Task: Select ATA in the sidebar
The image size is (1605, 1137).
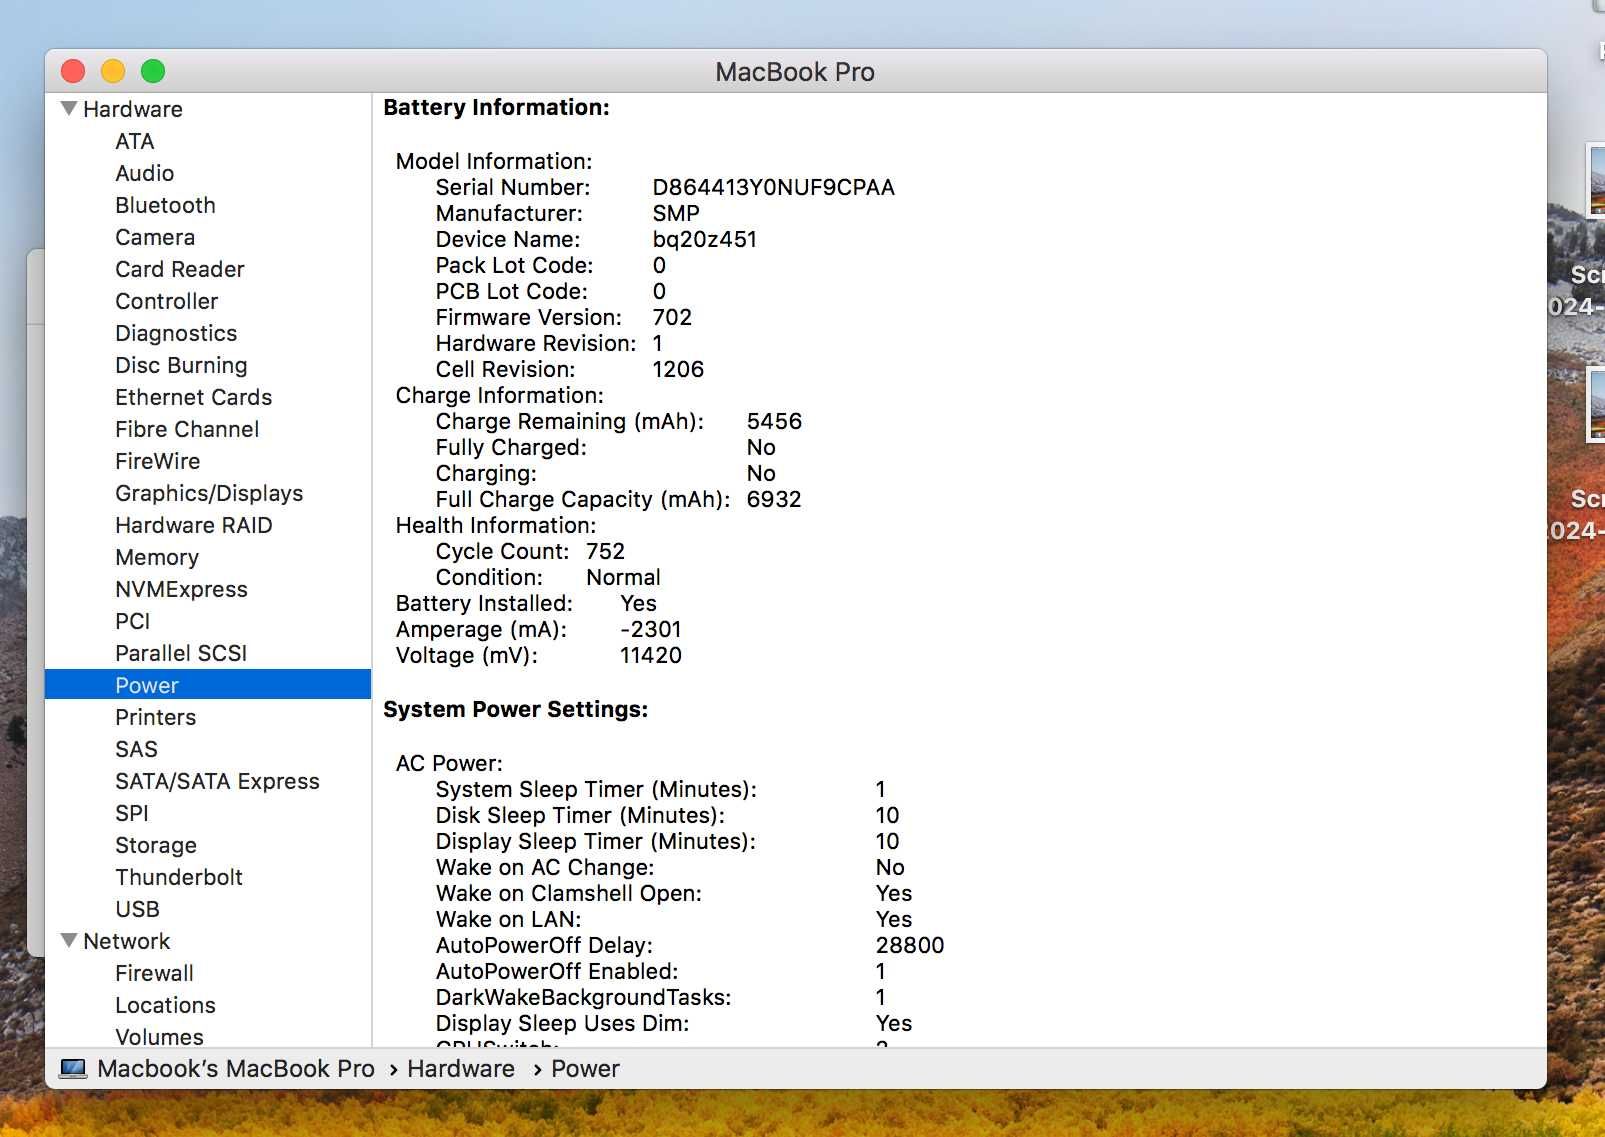Action: tap(134, 141)
